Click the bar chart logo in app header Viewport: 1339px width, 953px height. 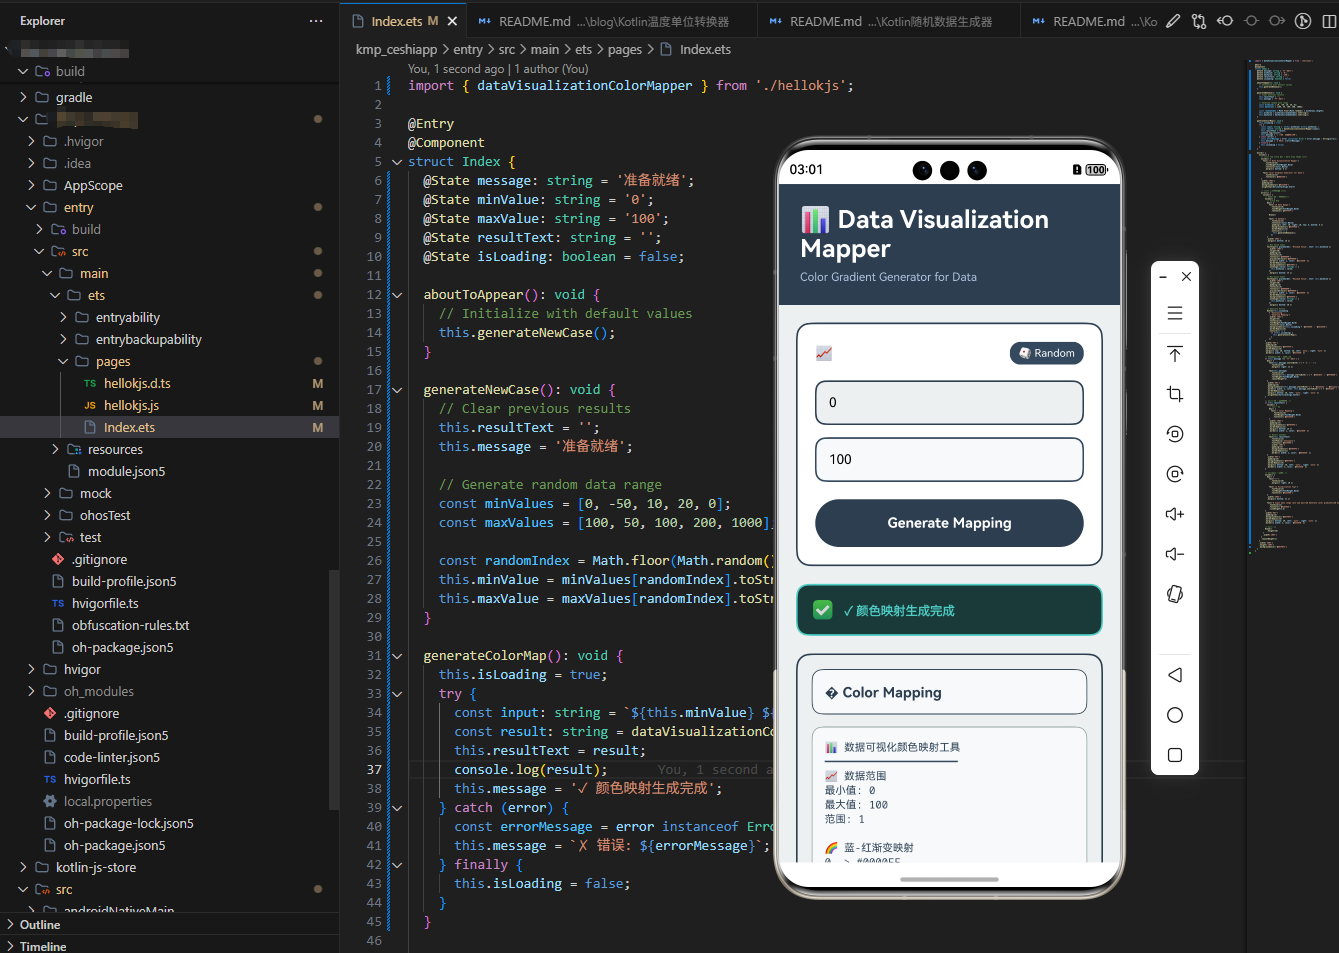pos(815,219)
